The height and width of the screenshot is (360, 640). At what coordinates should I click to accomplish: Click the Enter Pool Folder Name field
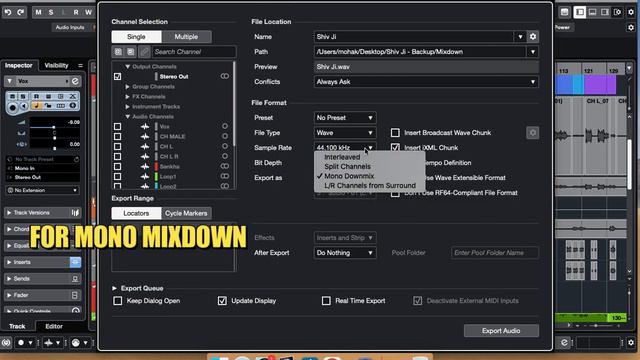(x=495, y=253)
